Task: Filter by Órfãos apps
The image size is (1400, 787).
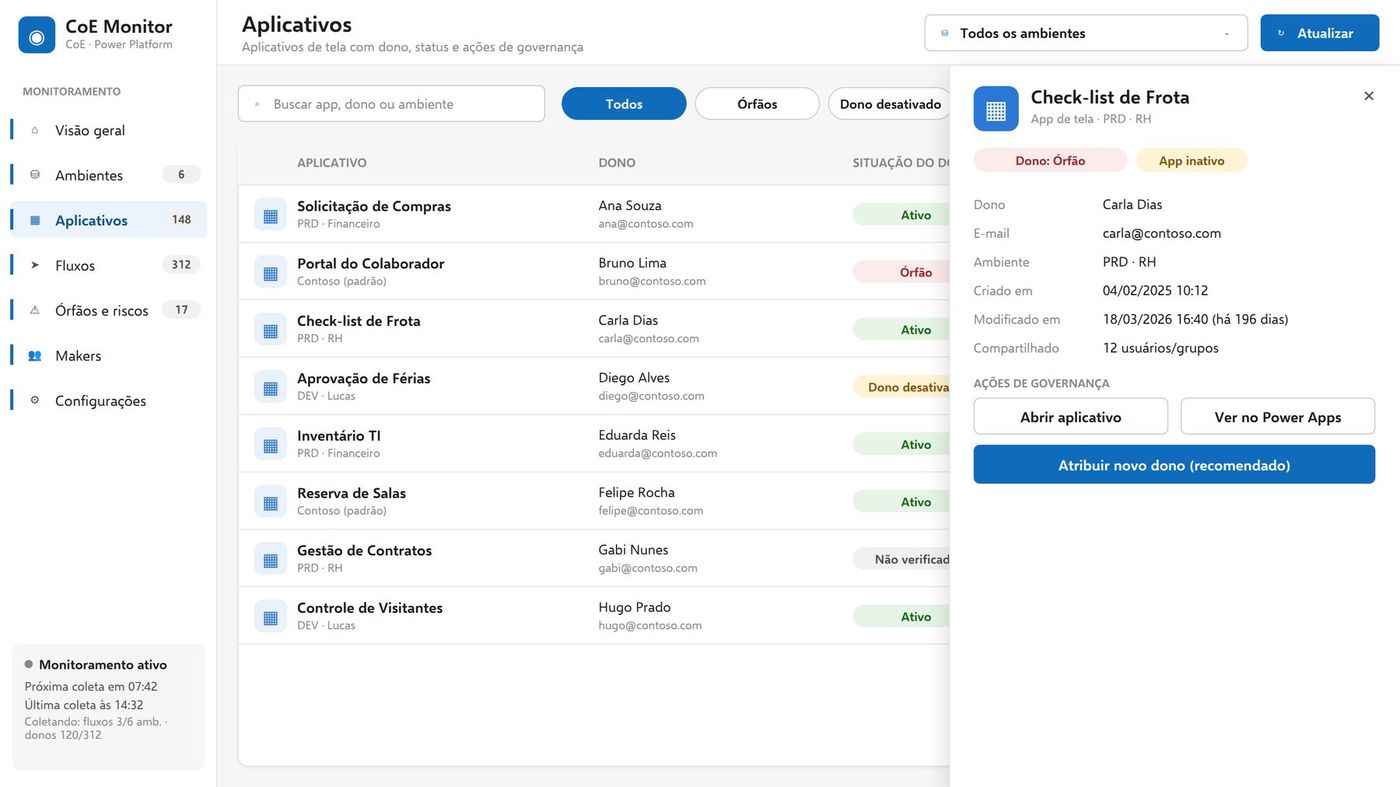Action: [757, 104]
